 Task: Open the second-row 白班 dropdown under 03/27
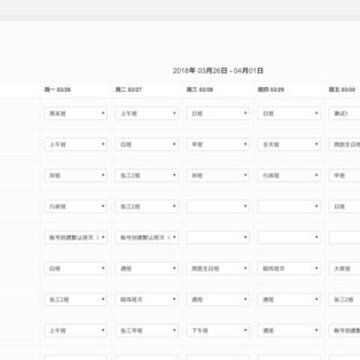(147, 144)
